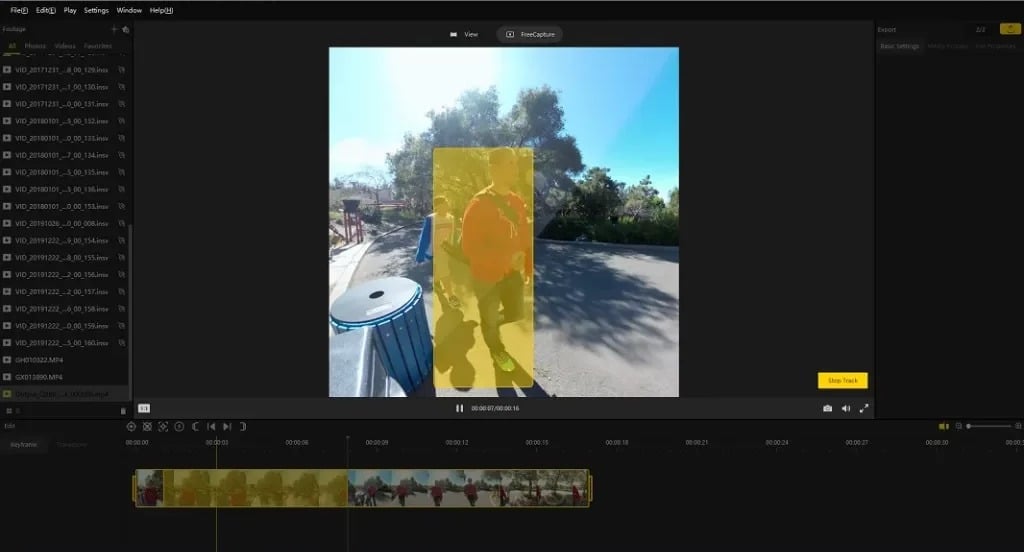This screenshot has height=552, width=1024.
Task: Select the file ending 00_157.insv
Action: tap(64, 291)
